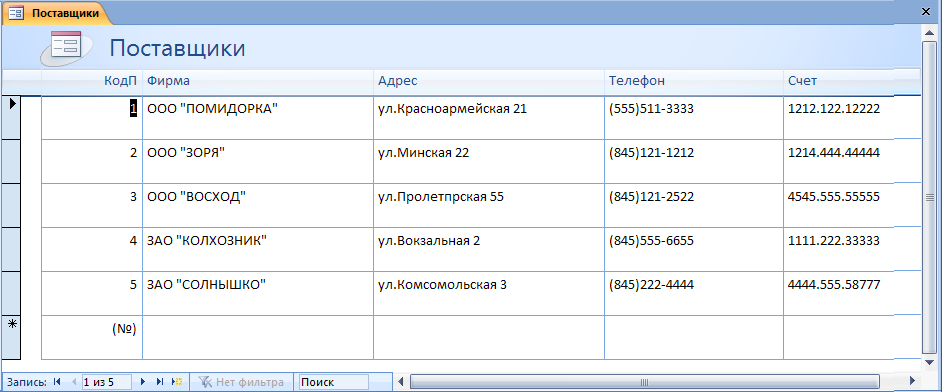Click address ул.Пролетпрская 55
Image resolution: width=942 pixels, height=392 pixels.
point(489,205)
